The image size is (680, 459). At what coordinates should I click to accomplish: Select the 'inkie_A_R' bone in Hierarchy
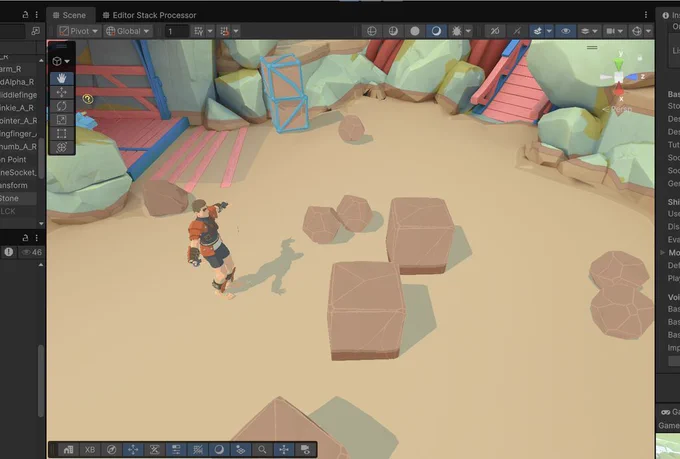click(x=18, y=108)
